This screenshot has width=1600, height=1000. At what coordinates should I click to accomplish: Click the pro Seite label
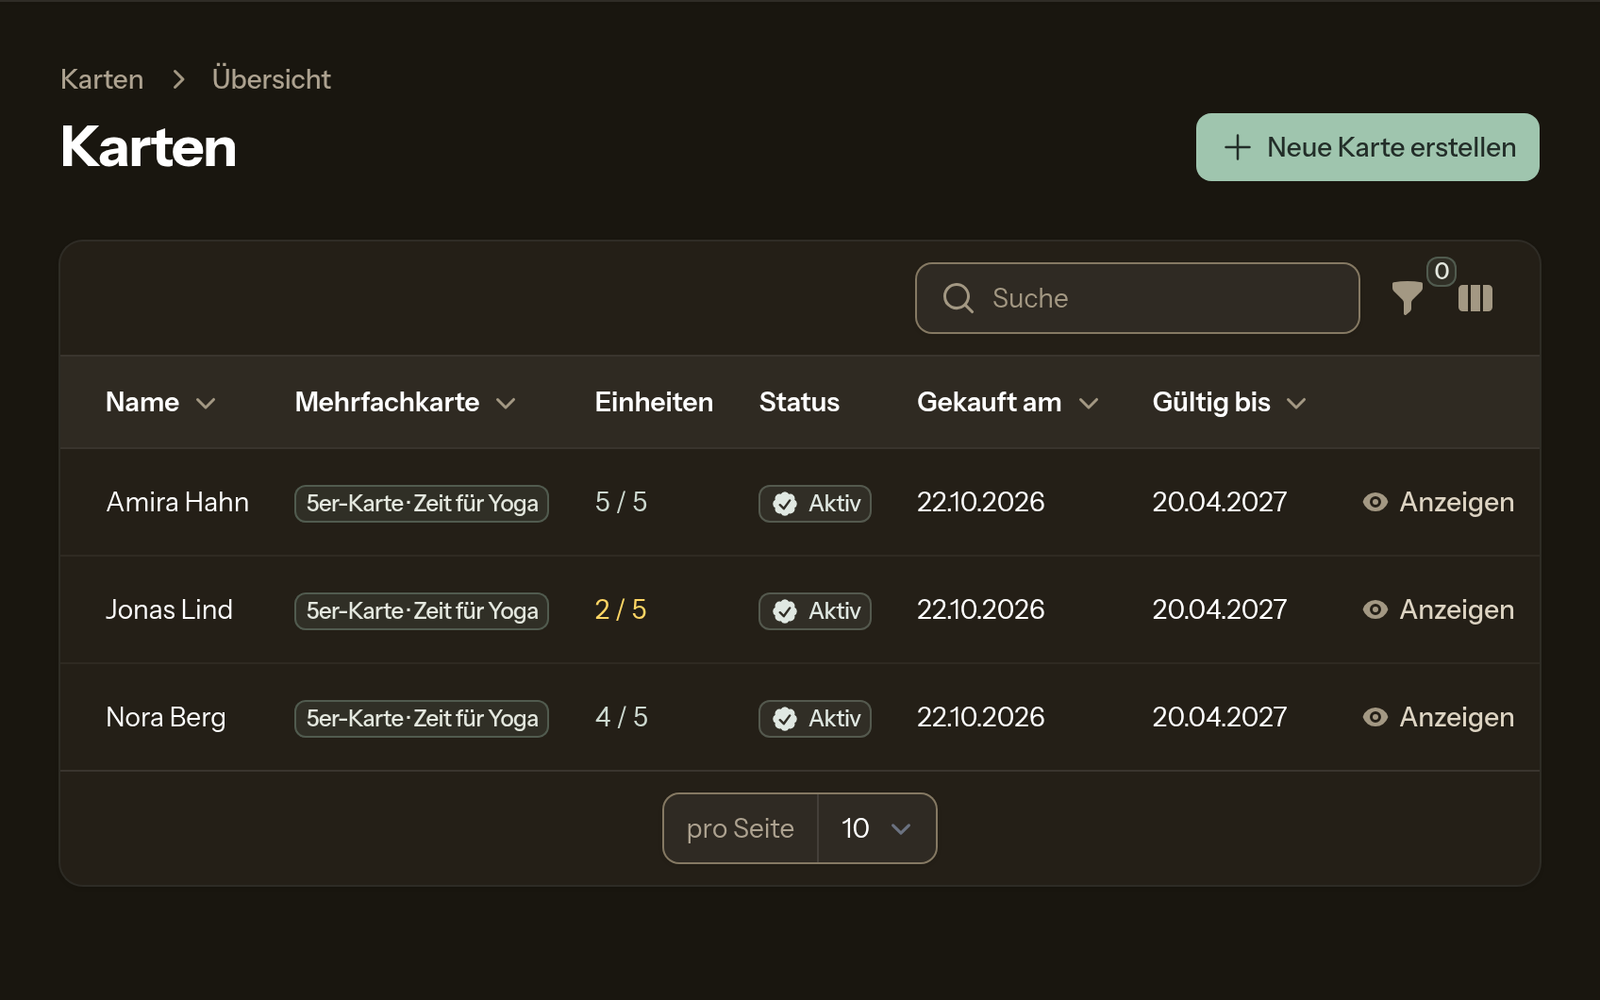740,828
